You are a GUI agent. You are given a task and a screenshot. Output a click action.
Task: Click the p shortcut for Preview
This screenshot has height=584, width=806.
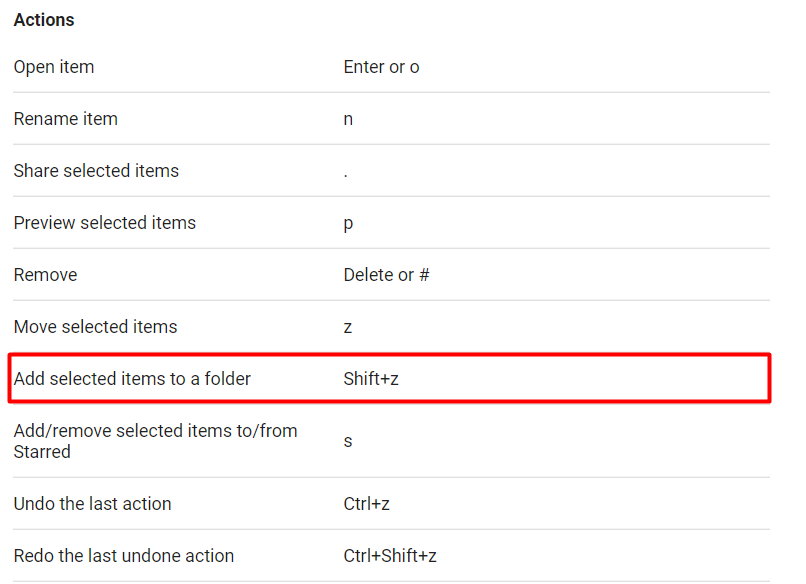348,224
